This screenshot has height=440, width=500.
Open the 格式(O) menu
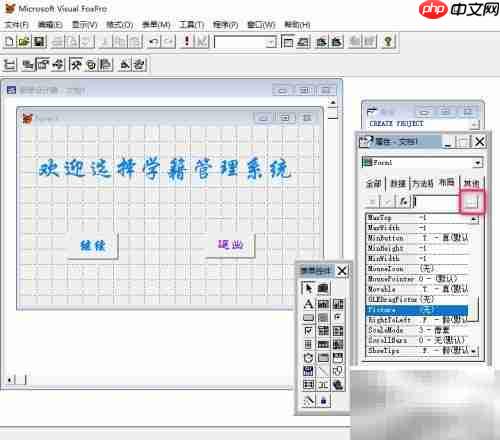119,25
